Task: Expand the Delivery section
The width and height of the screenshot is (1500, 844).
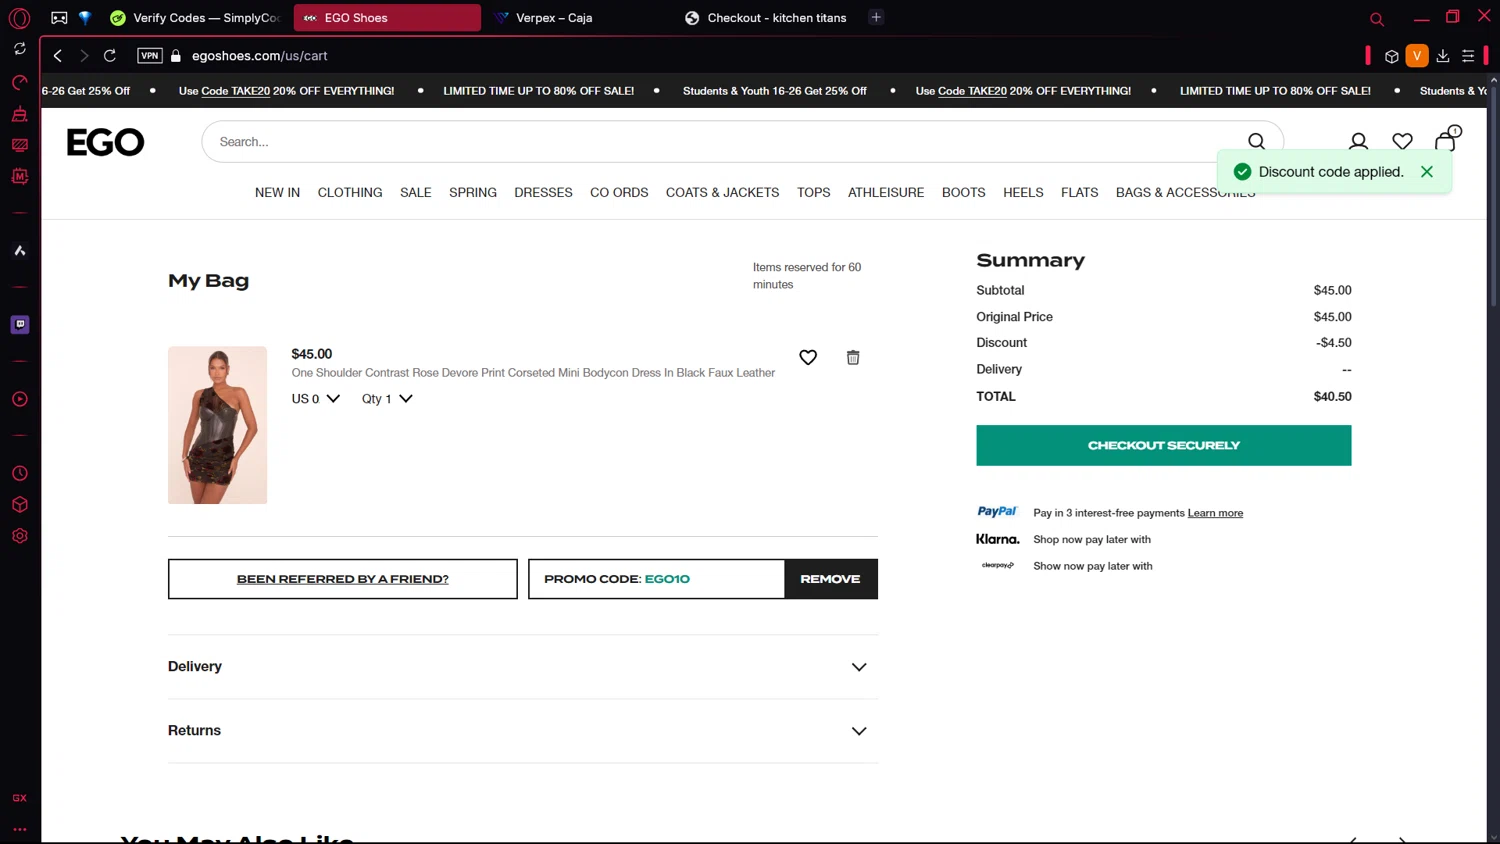Action: coord(523,667)
